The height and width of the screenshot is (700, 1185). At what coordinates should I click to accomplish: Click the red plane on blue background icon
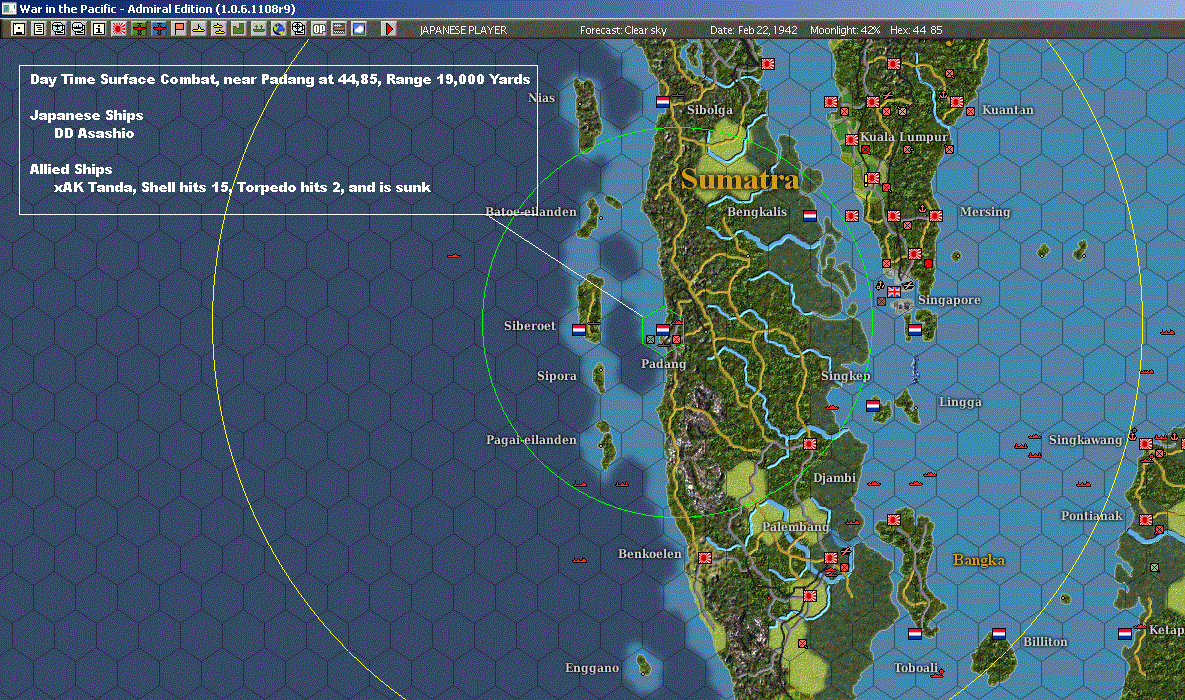click(x=159, y=29)
